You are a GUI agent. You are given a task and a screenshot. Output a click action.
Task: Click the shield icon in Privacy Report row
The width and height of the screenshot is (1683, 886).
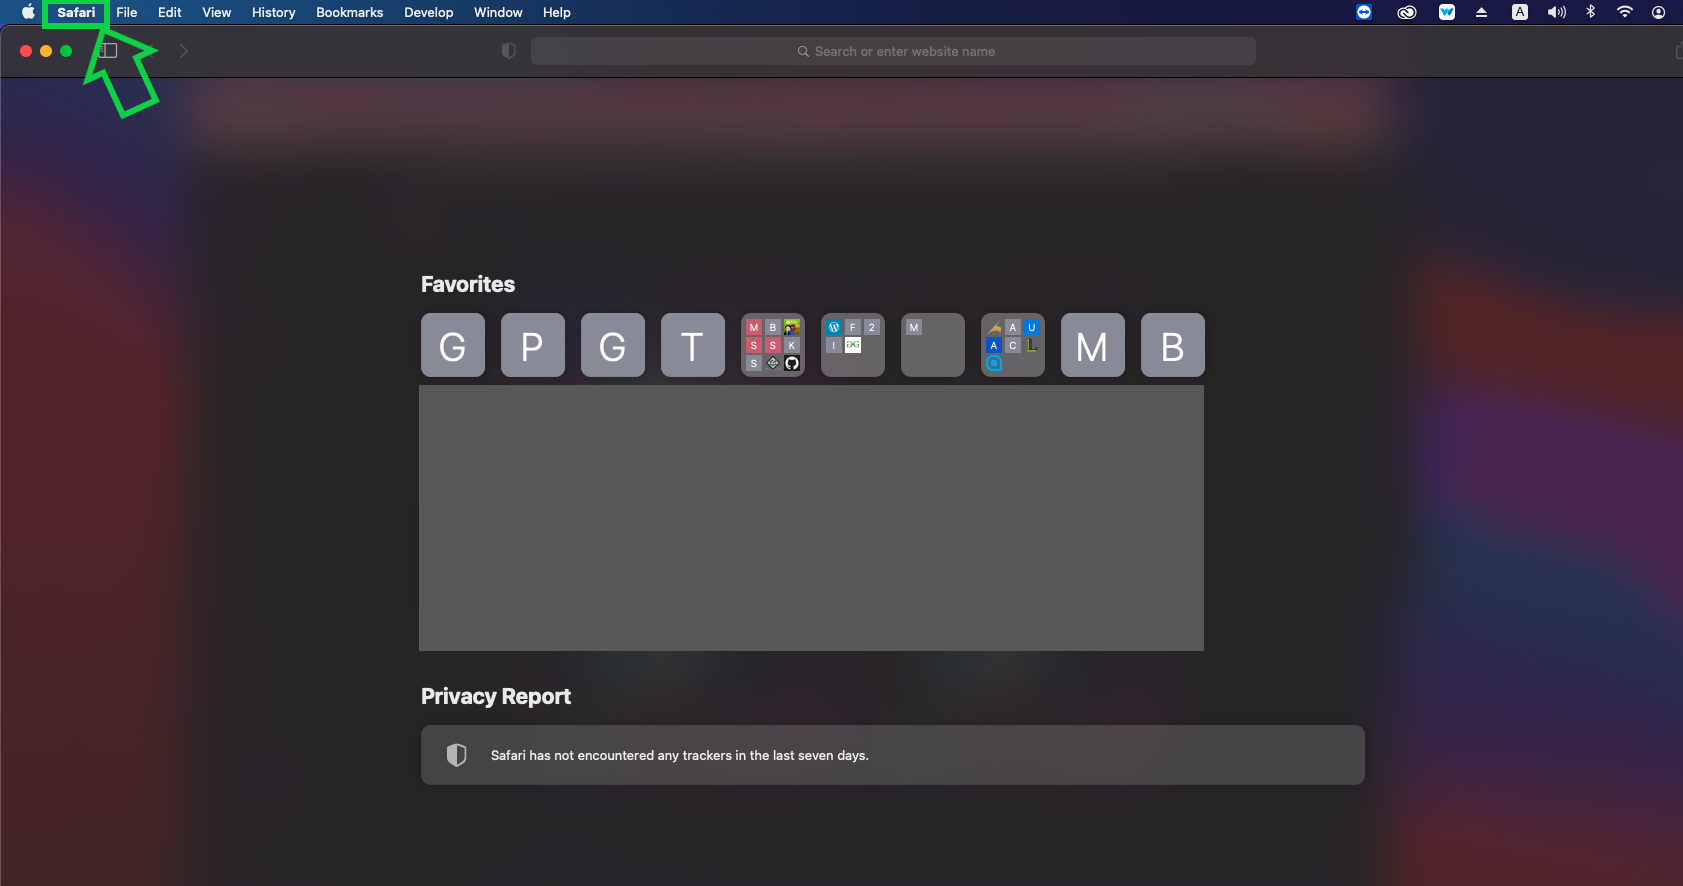457,755
